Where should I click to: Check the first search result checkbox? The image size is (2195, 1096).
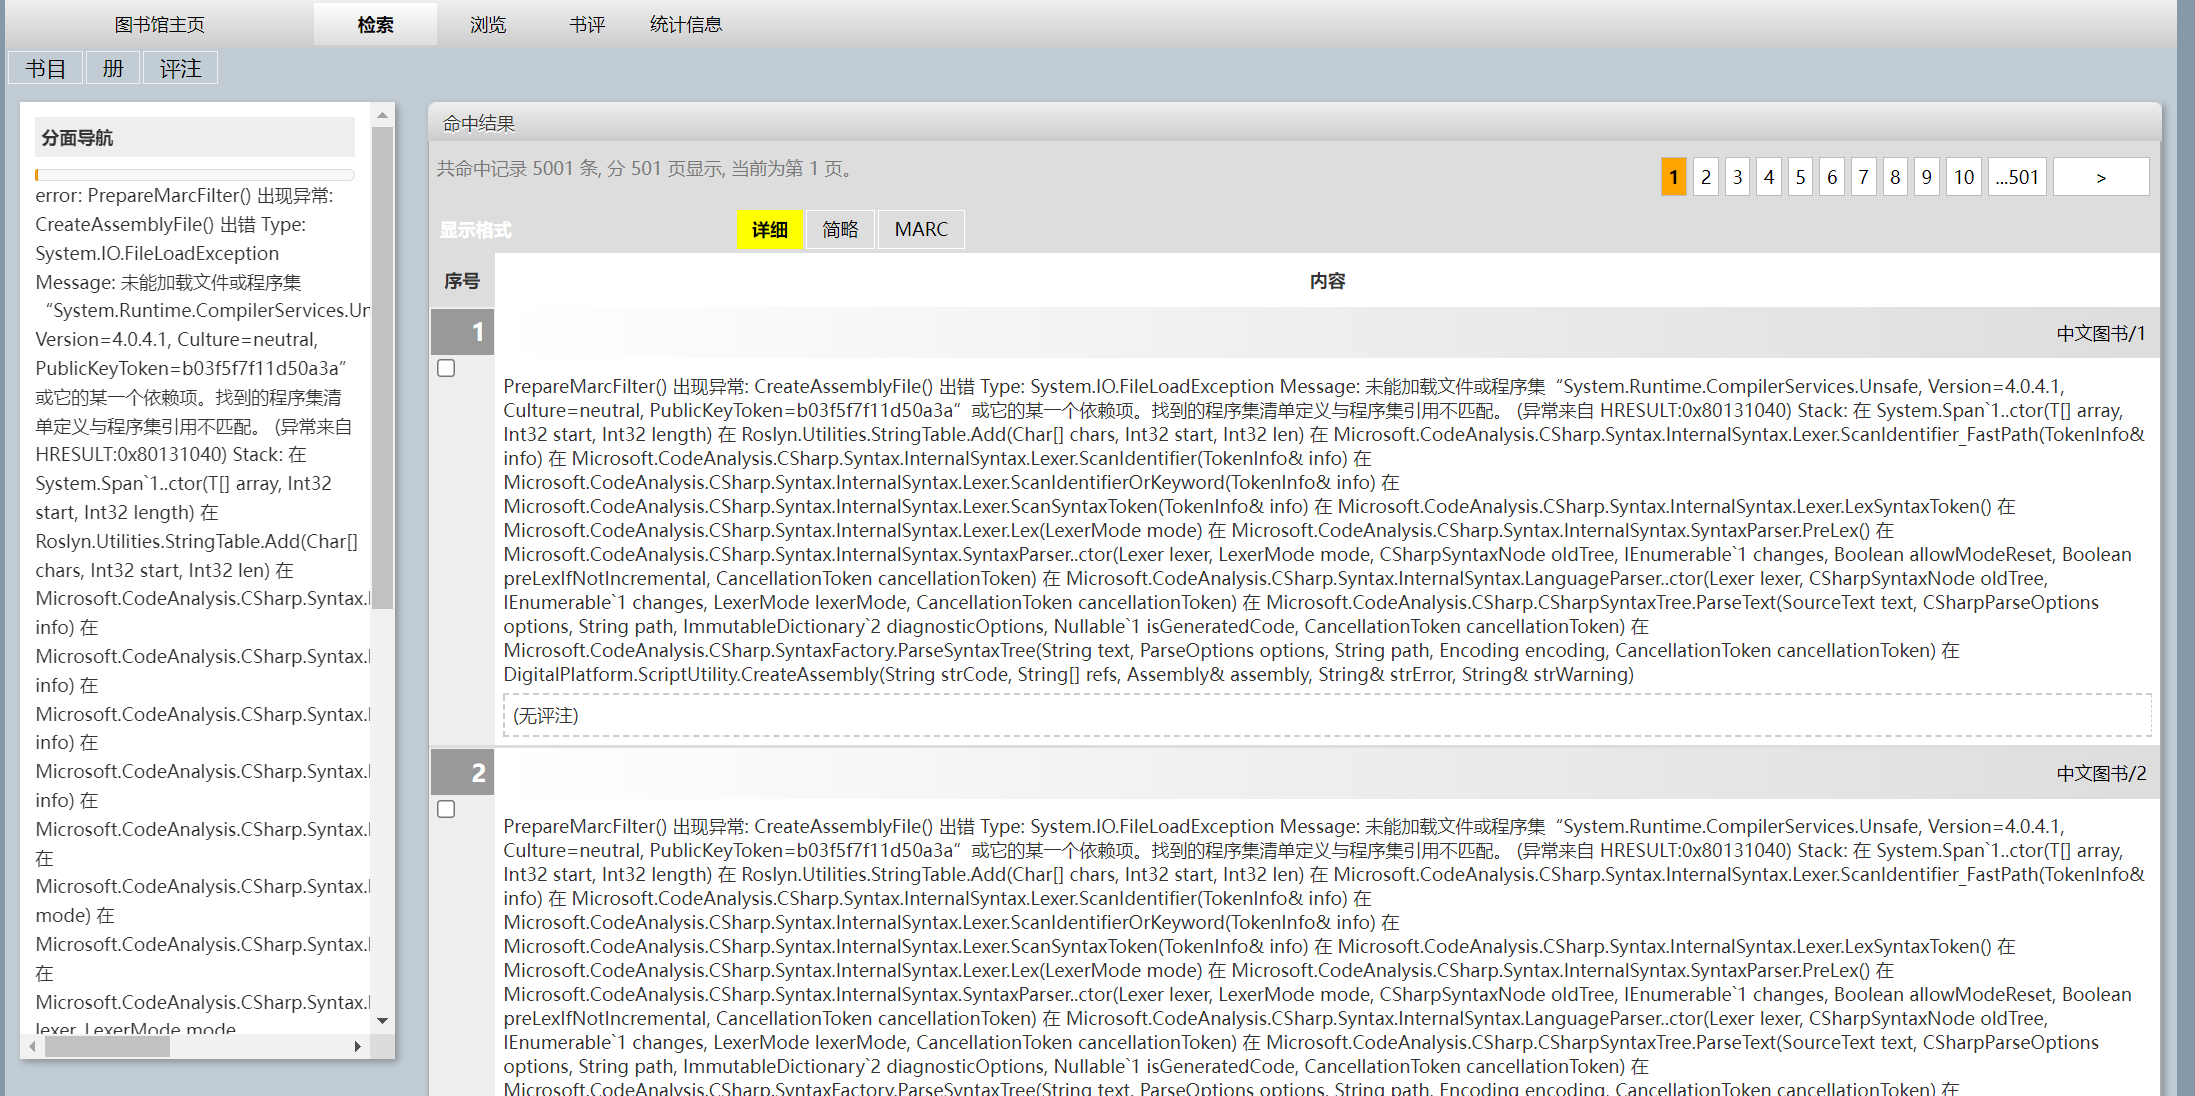point(445,368)
